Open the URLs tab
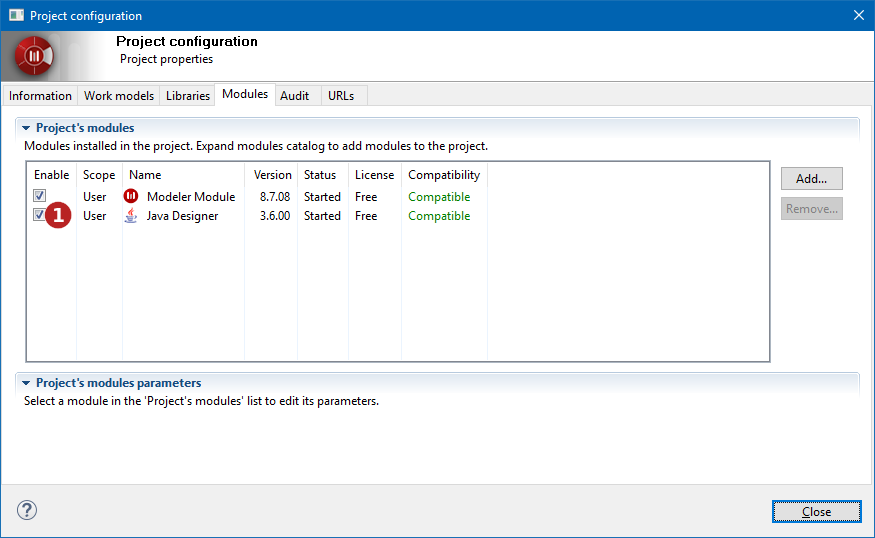The width and height of the screenshot is (875, 538). coord(341,96)
